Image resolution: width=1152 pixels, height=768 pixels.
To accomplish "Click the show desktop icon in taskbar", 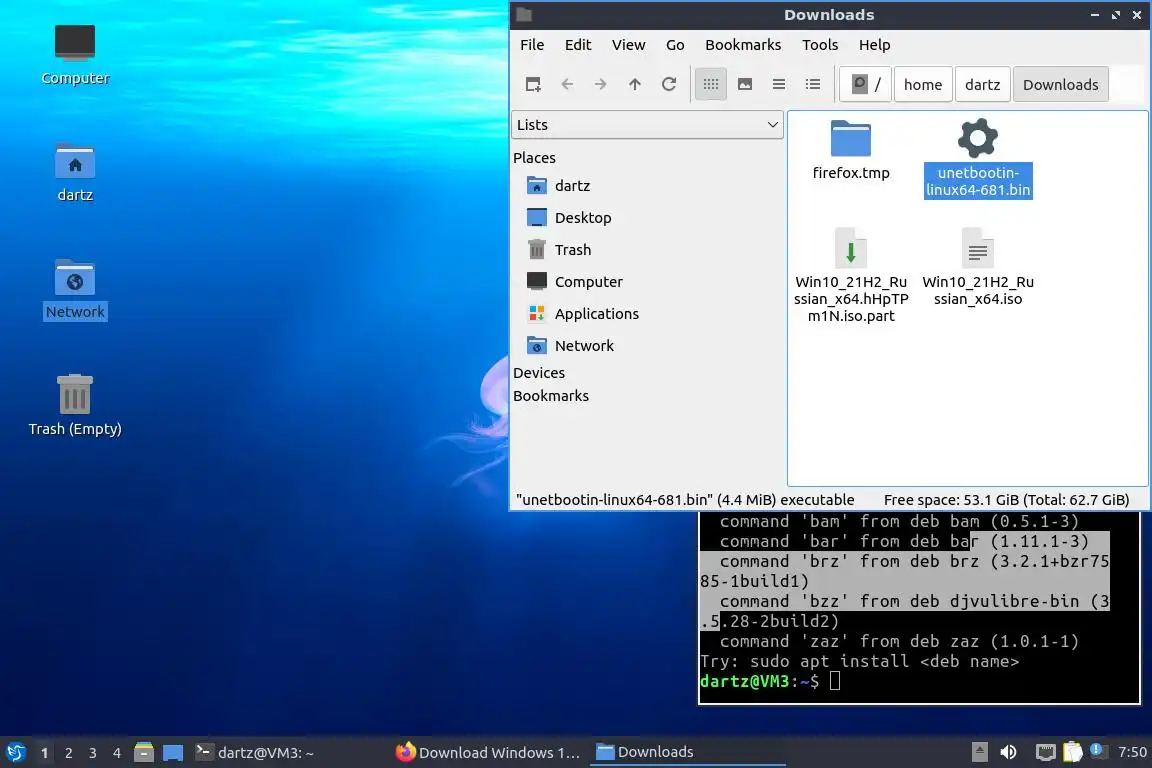I will [173, 753].
